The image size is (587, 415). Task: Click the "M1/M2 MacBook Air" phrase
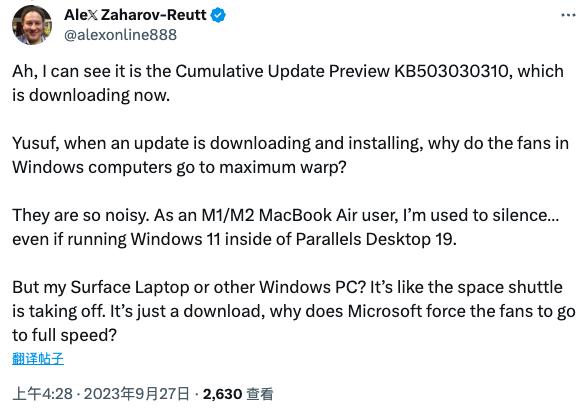click(x=279, y=215)
